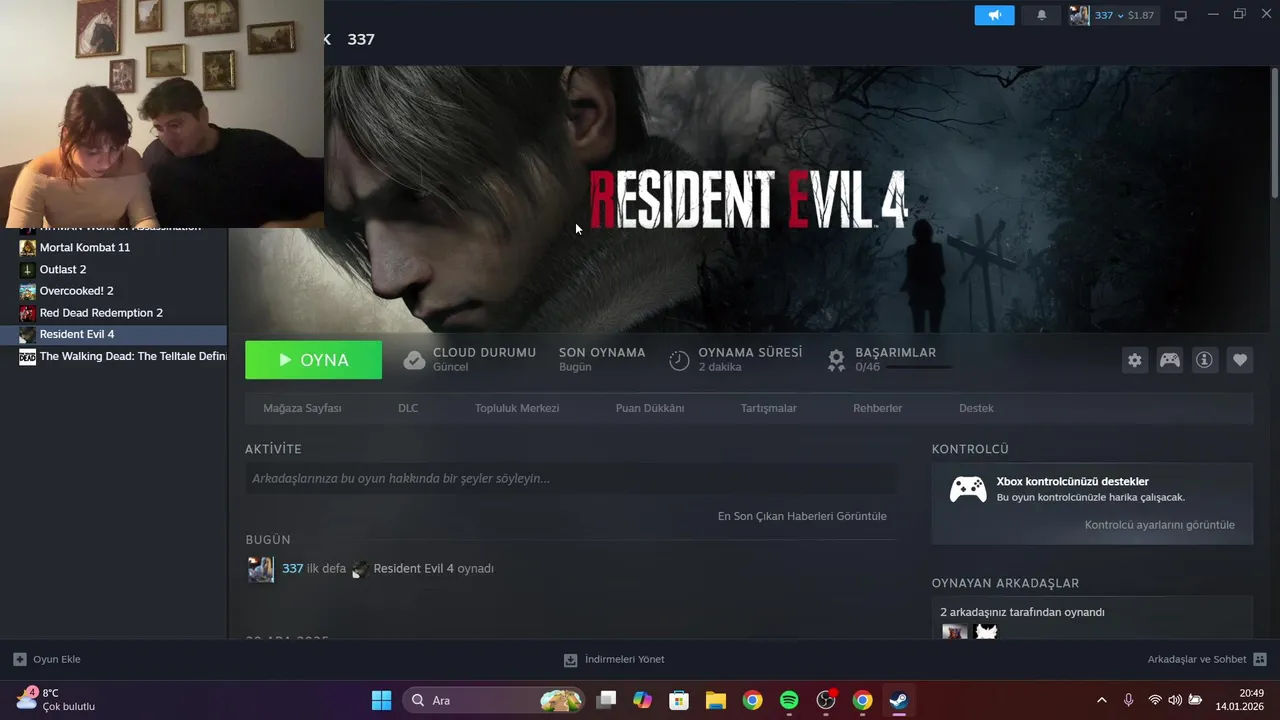The width and height of the screenshot is (1280, 720).
Task: Open the 337 profile avatar
Action: point(1079,15)
